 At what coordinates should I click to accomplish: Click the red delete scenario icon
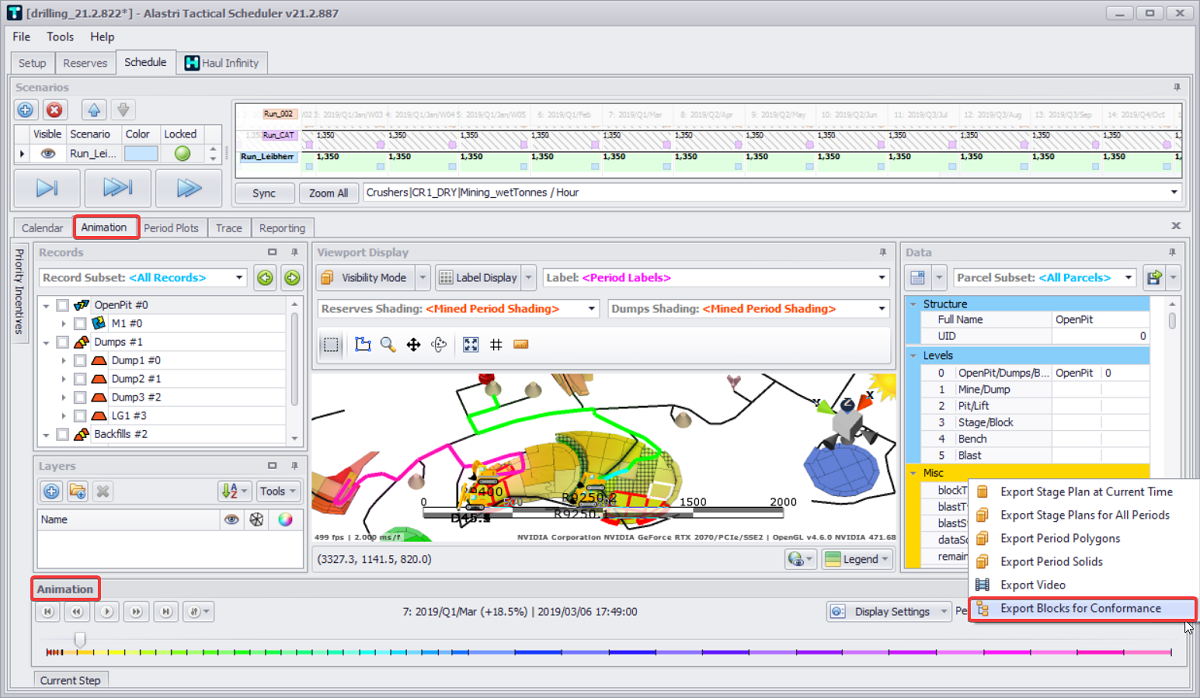(55, 110)
